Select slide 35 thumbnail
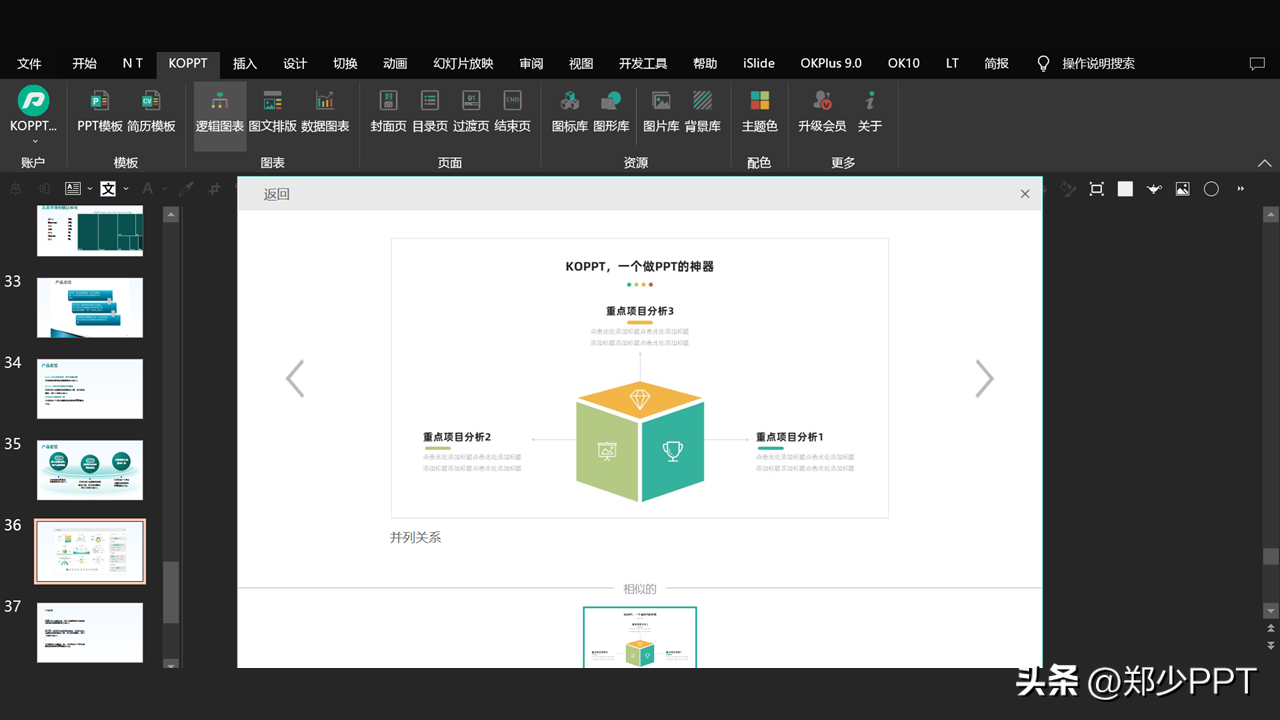Screen dimensions: 1280x720 click(90, 470)
